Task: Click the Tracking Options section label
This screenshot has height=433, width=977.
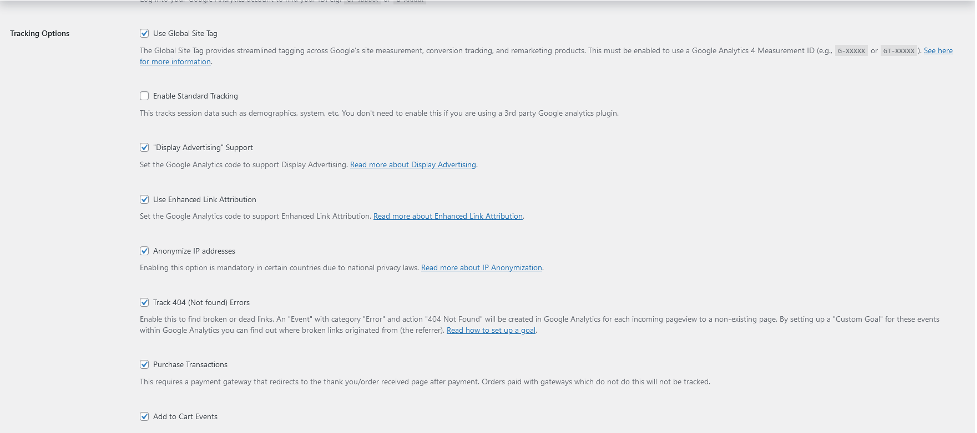Action: click(40, 34)
